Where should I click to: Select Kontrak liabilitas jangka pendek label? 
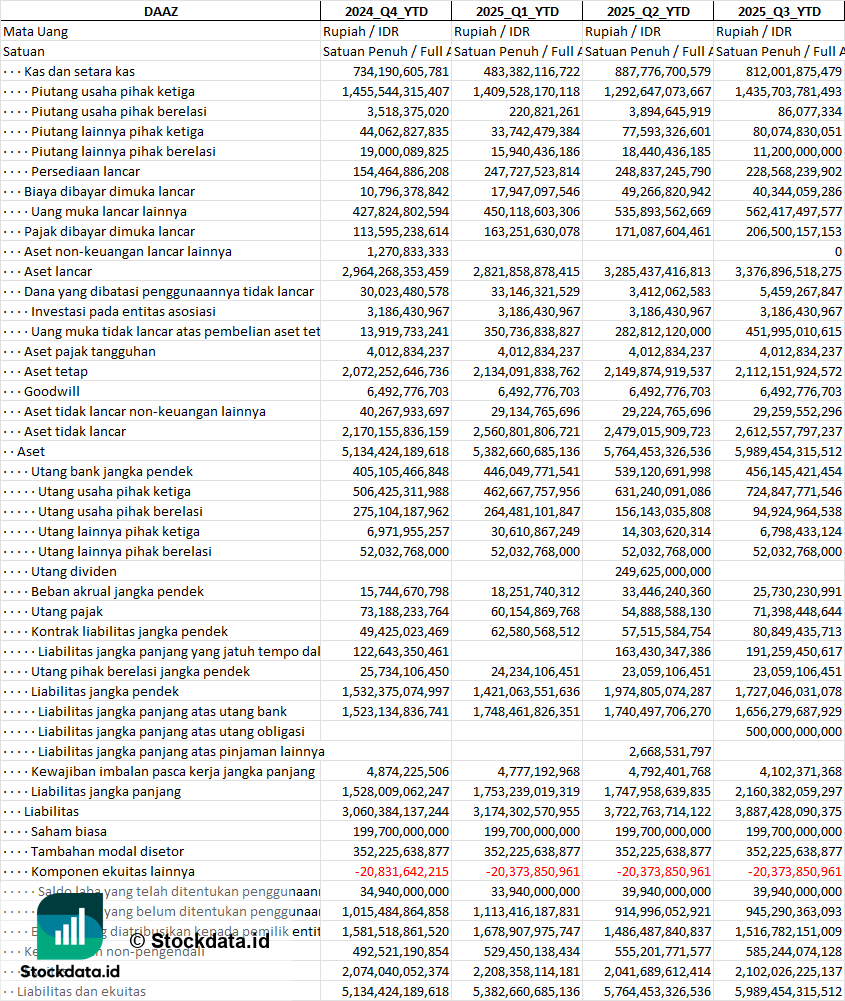pos(130,631)
